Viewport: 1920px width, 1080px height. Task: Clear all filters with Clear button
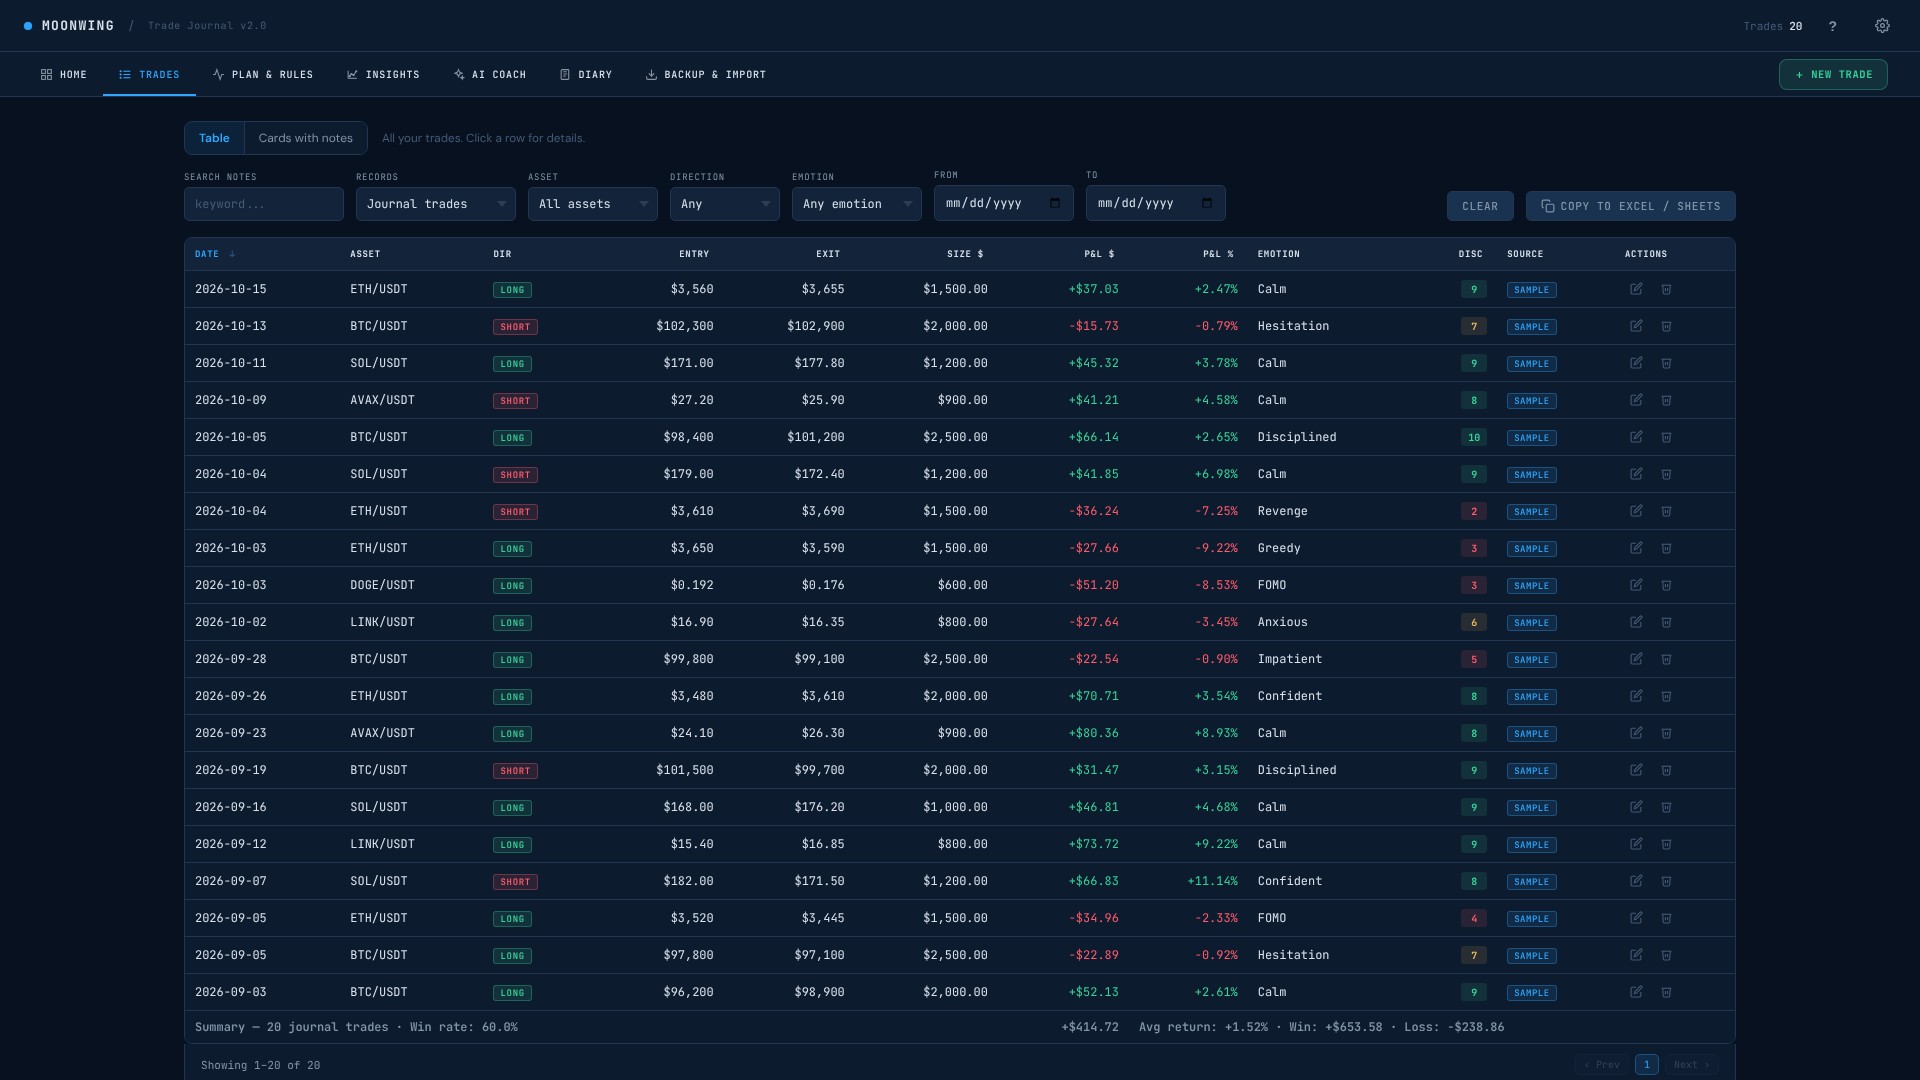[x=1480, y=206]
